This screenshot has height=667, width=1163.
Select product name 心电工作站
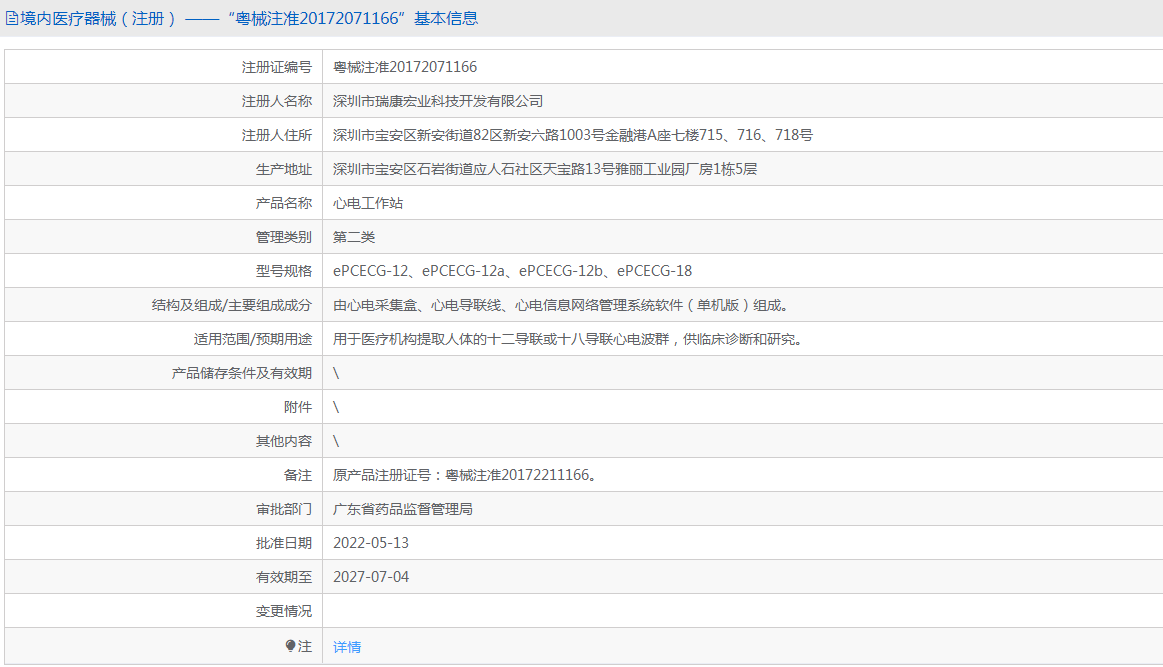368,203
